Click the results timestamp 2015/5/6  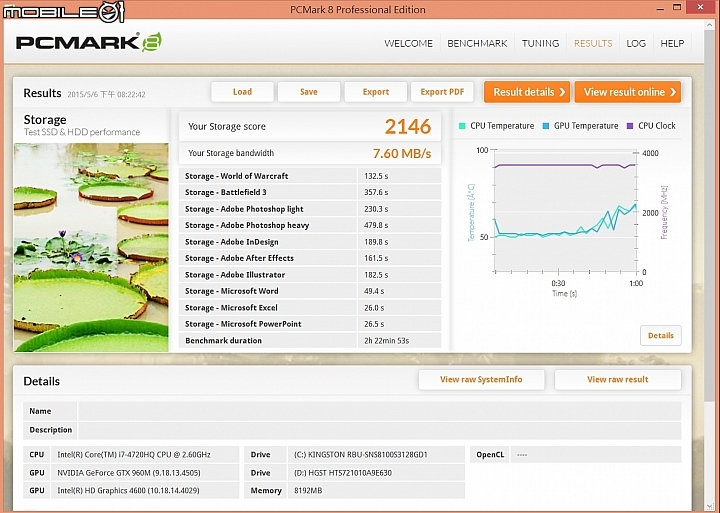tap(106, 94)
